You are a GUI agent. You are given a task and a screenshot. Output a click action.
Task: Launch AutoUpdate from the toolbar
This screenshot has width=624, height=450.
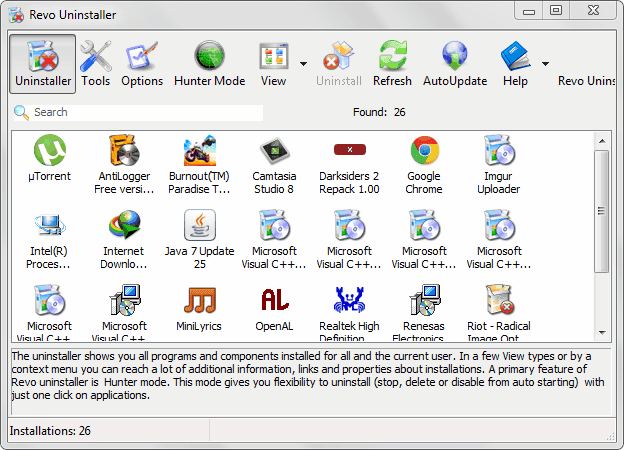click(455, 64)
